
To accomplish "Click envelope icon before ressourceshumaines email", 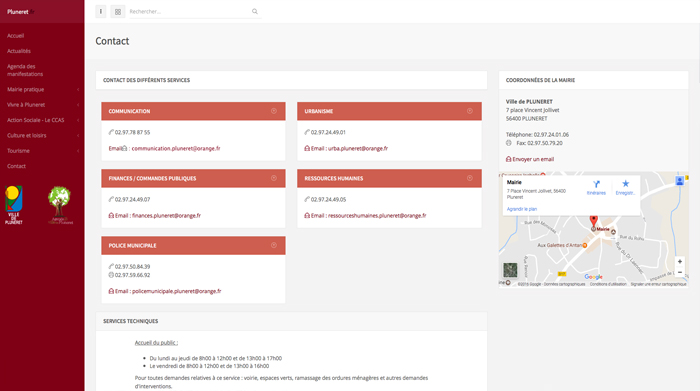I will pyautogui.click(x=307, y=216).
